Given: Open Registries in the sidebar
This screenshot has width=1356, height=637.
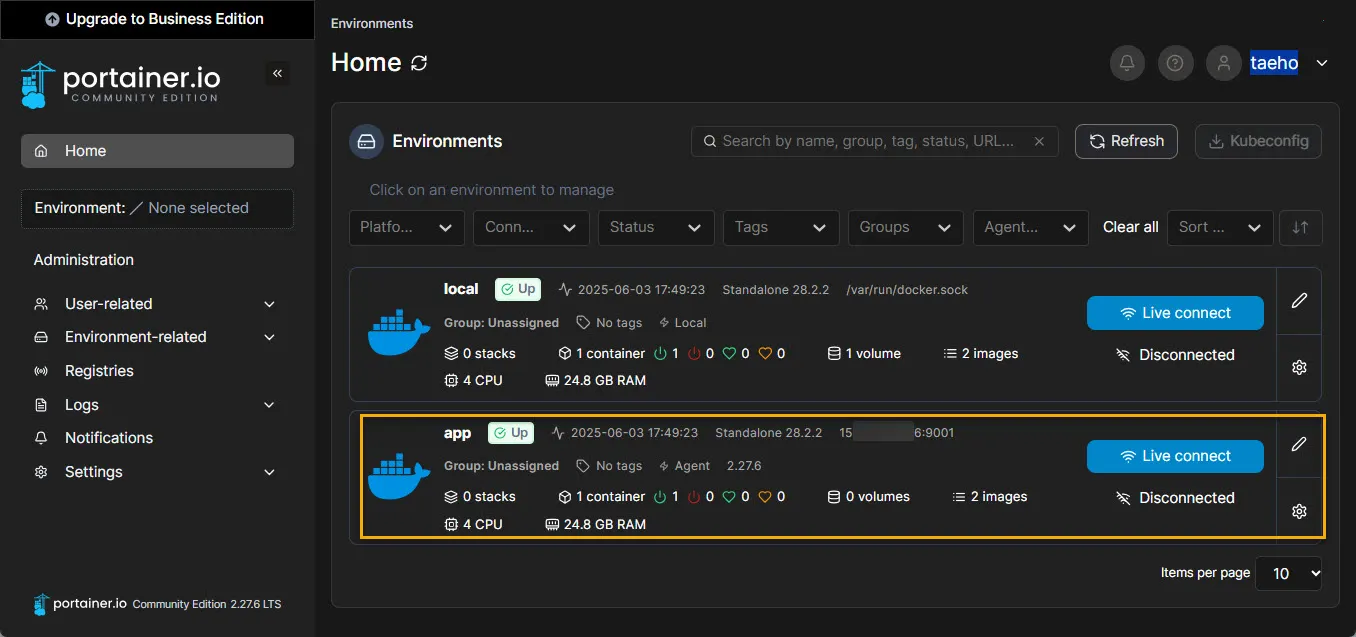Looking at the screenshot, I should coord(99,371).
